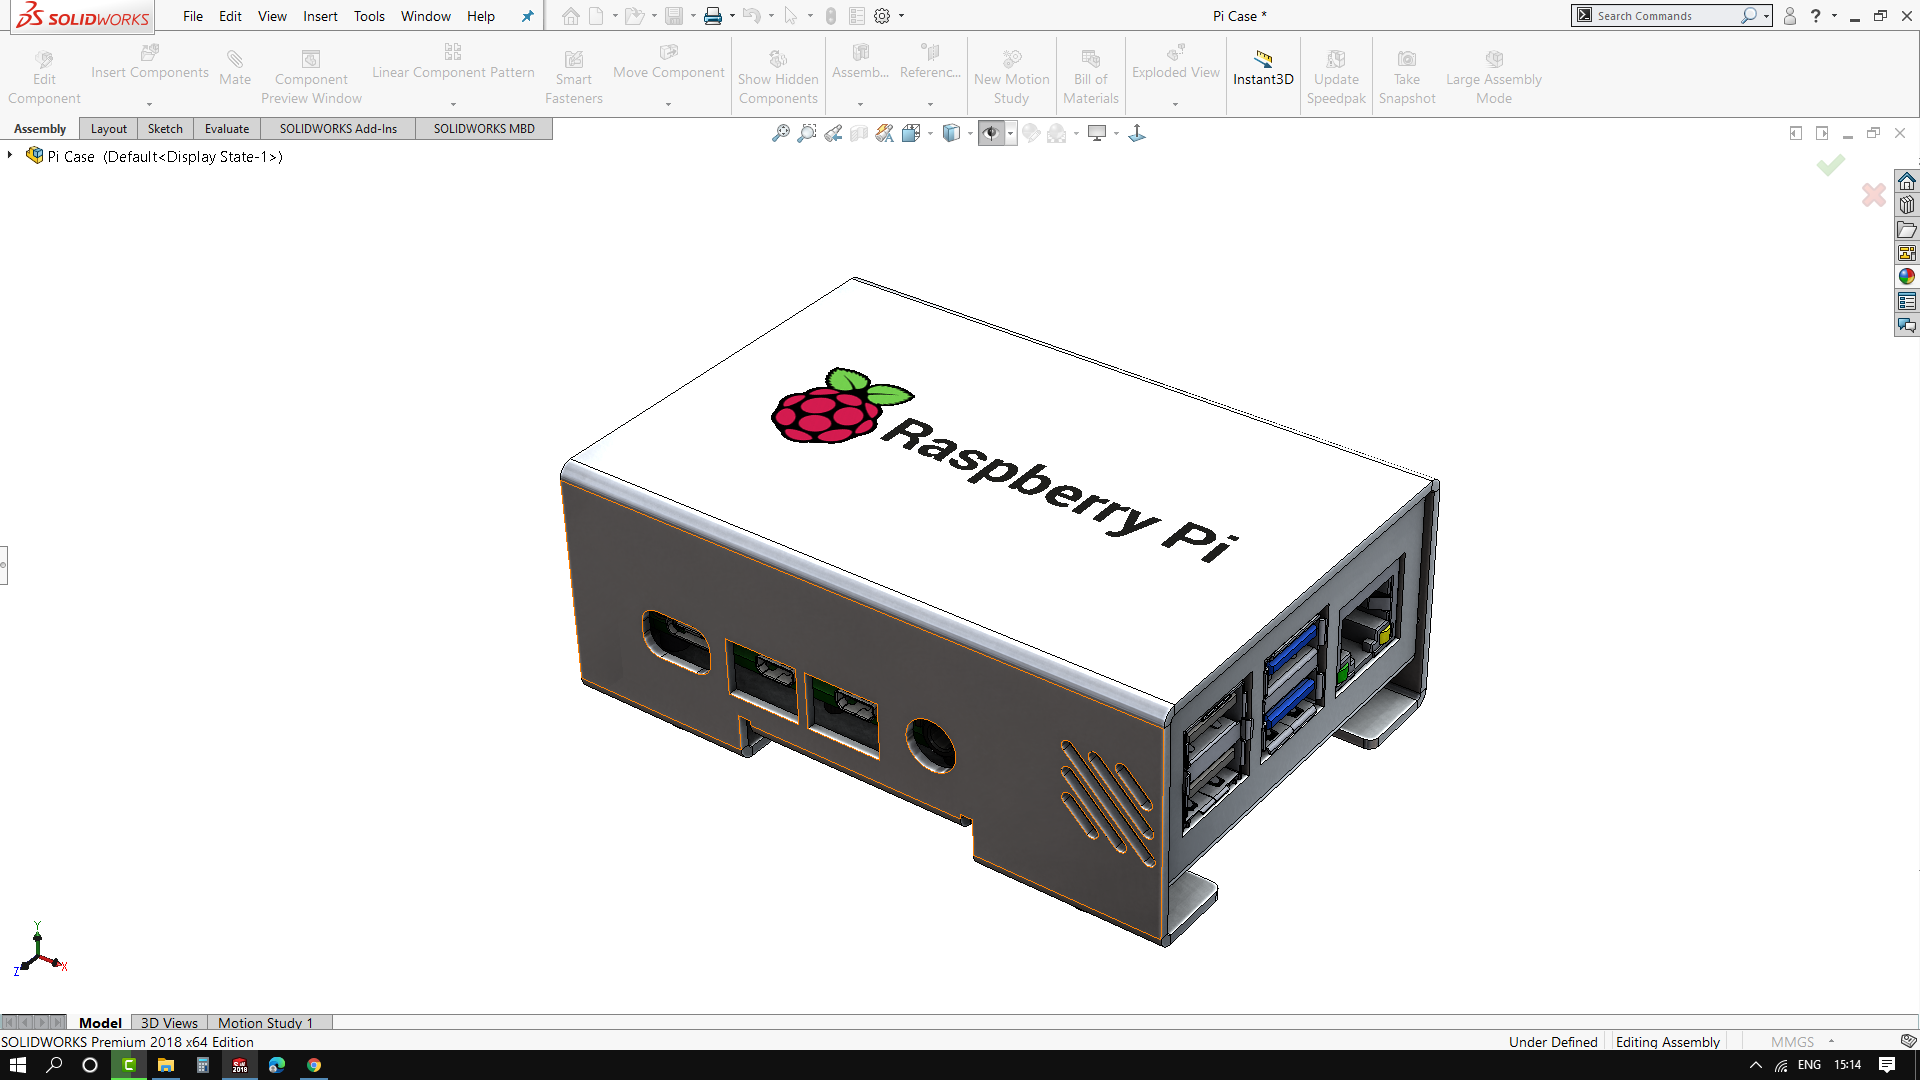Open the Hide/Show Items dropdown arrow

(1011, 133)
